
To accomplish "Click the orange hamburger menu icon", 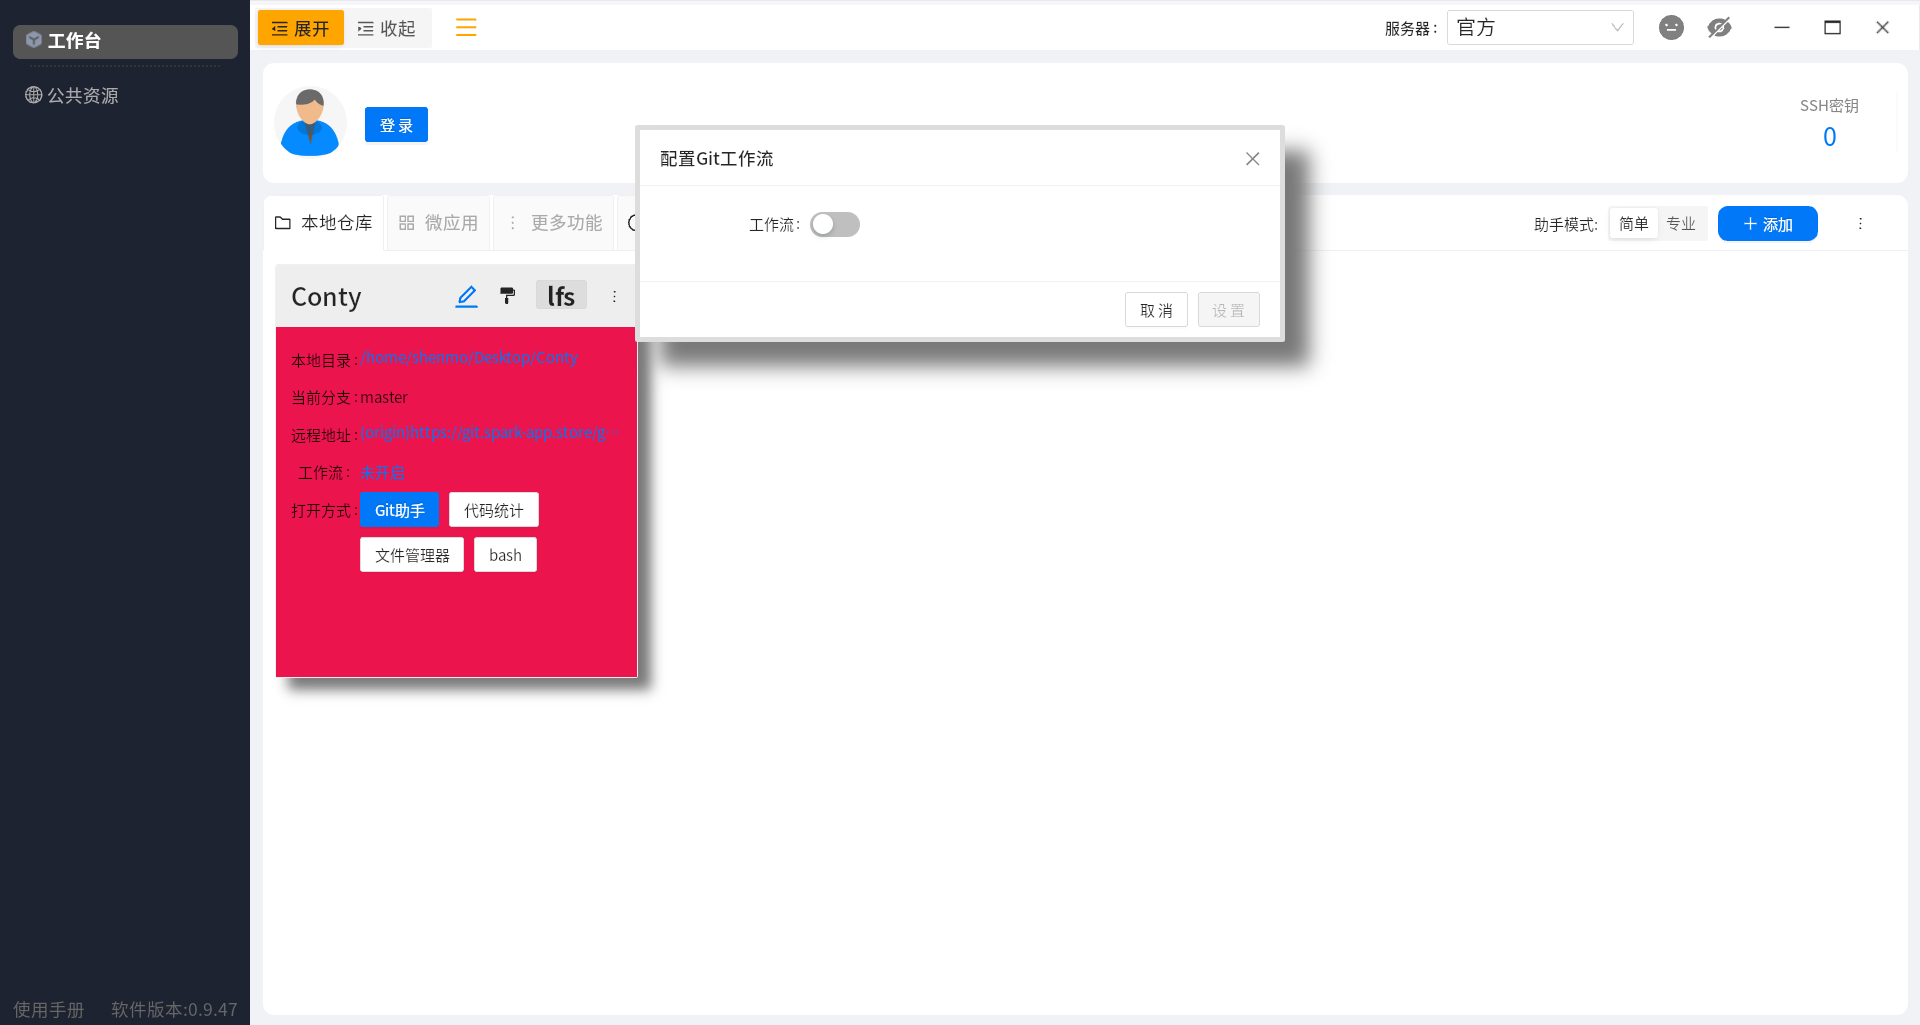I will tap(466, 28).
